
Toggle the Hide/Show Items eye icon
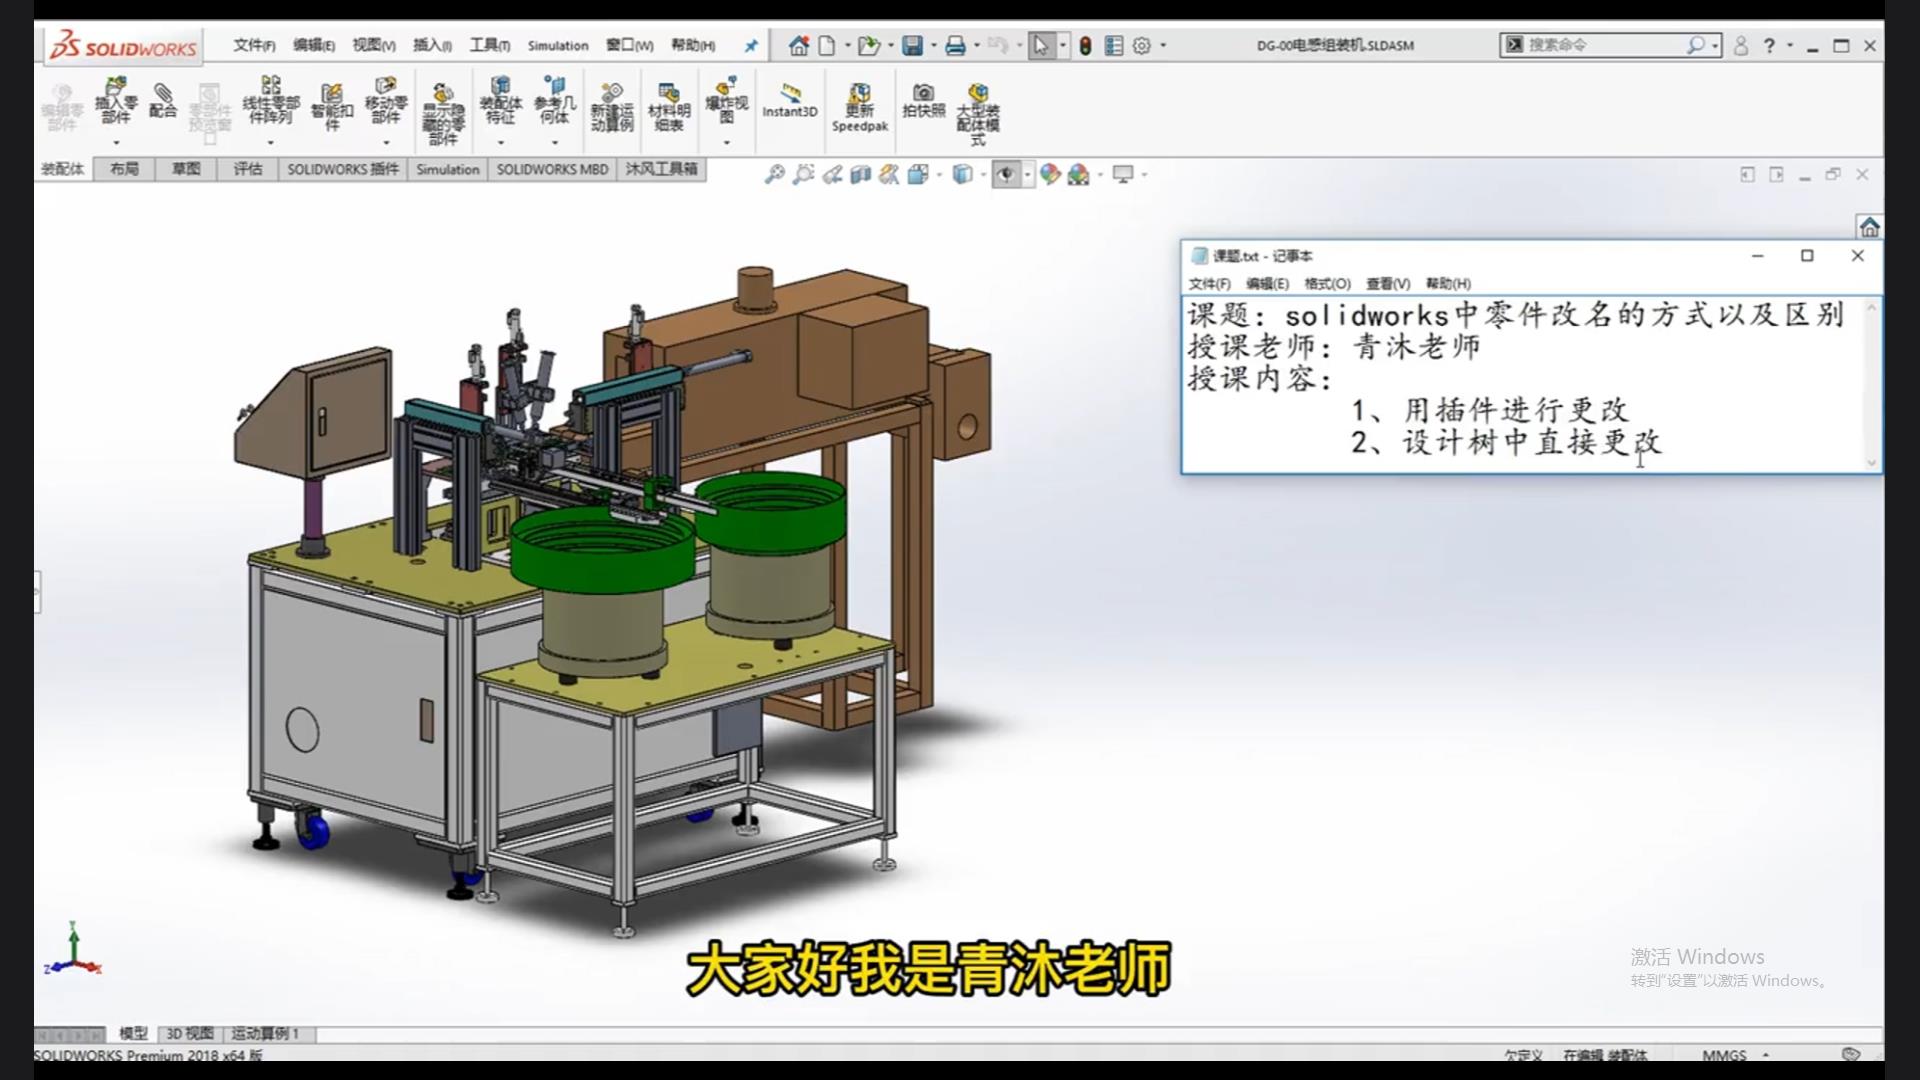1005,174
